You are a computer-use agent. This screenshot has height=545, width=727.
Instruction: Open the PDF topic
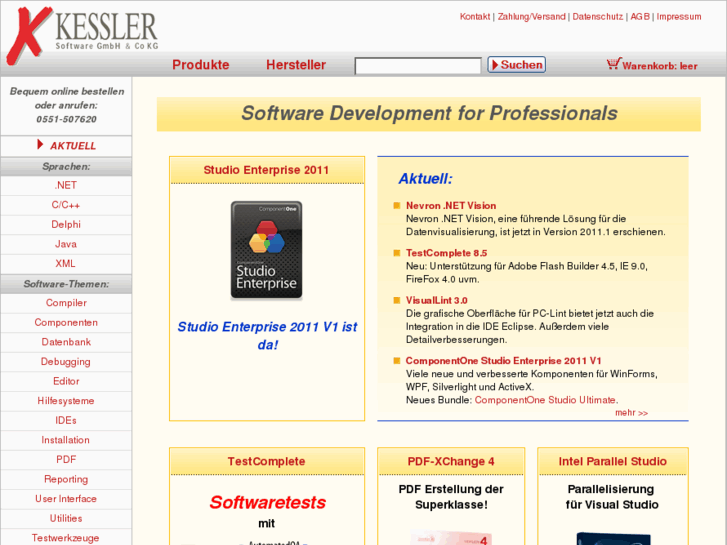pos(66,460)
